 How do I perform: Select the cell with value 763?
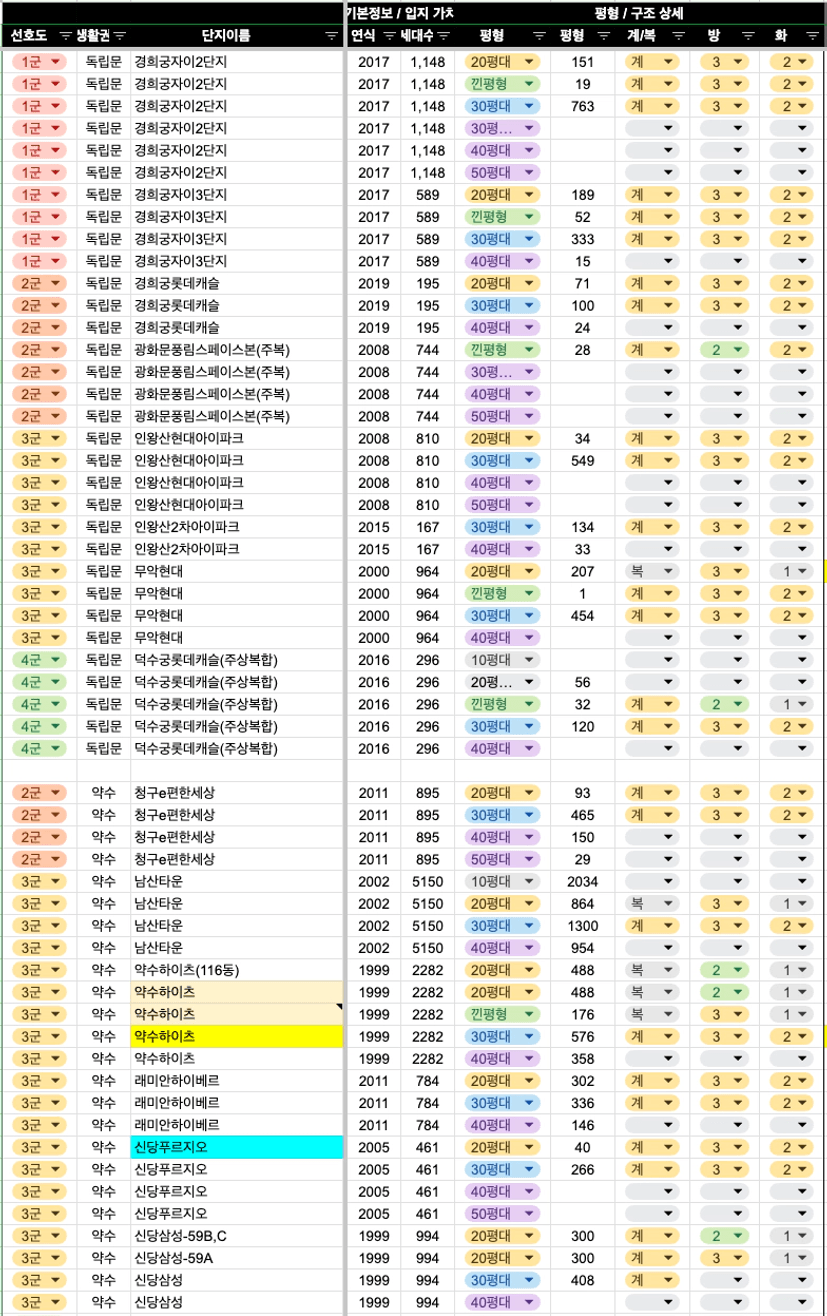pyautogui.click(x=582, y=106)
